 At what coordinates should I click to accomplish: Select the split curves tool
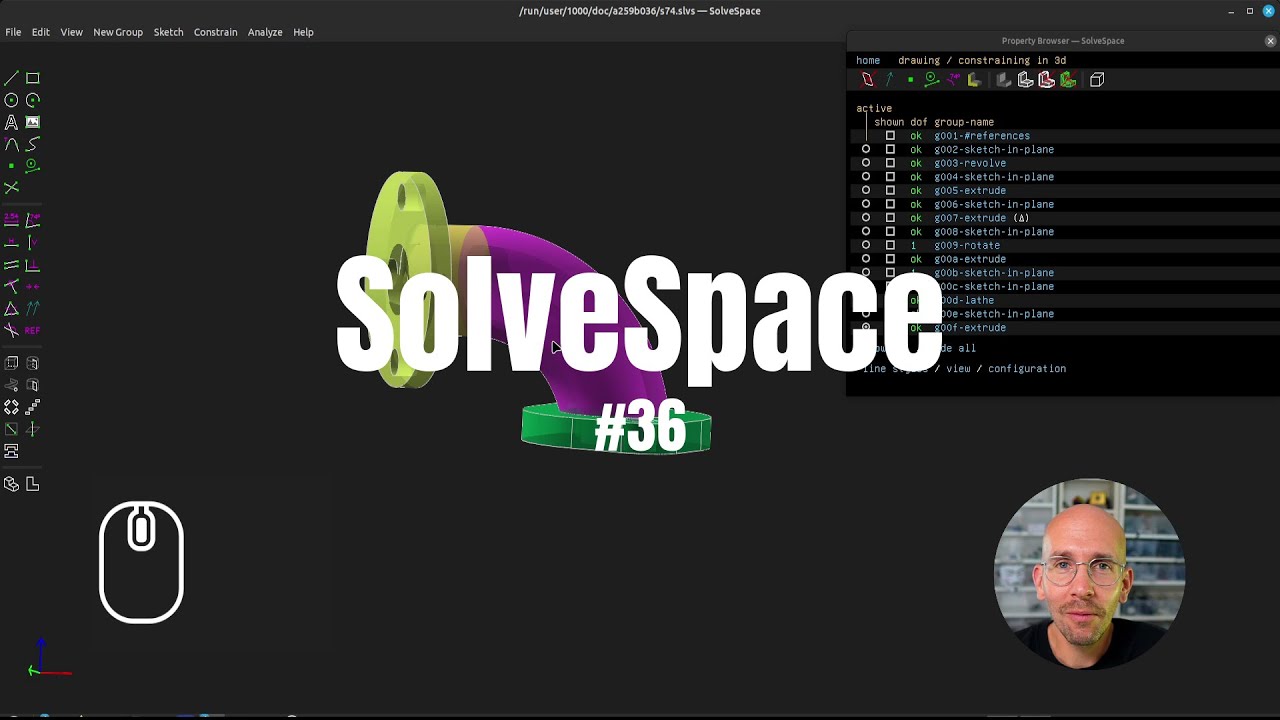(11, 188)
